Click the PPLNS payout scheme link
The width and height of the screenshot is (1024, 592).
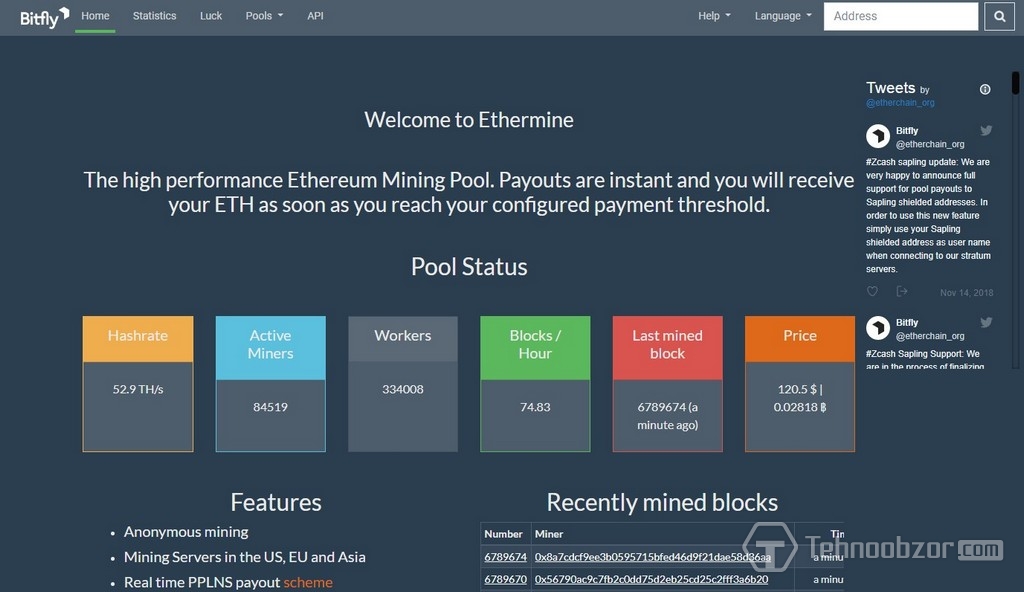[x=308, y=582]
